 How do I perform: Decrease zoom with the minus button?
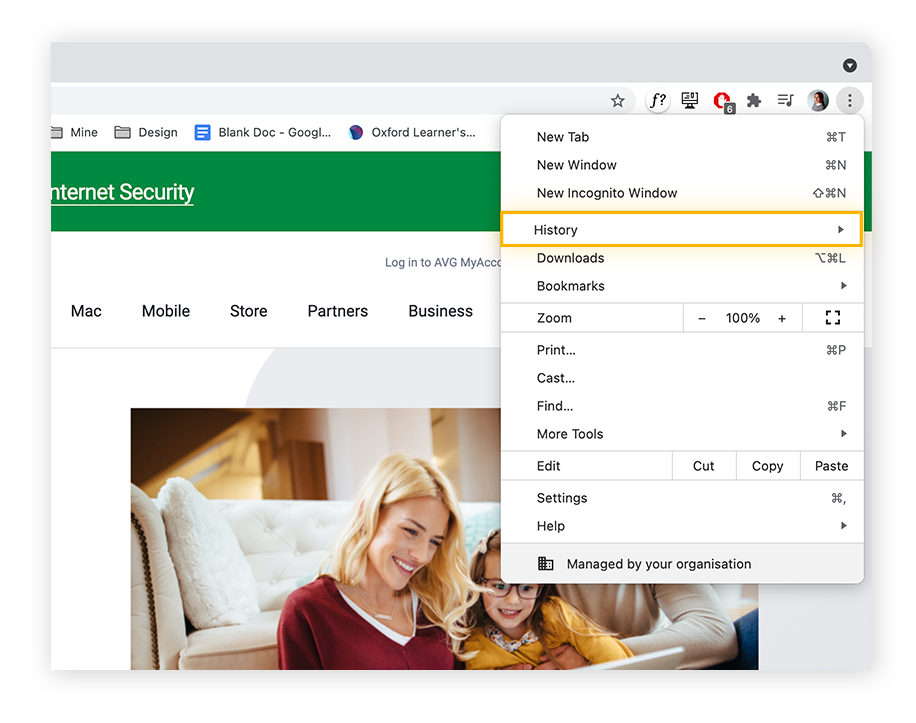702,318
